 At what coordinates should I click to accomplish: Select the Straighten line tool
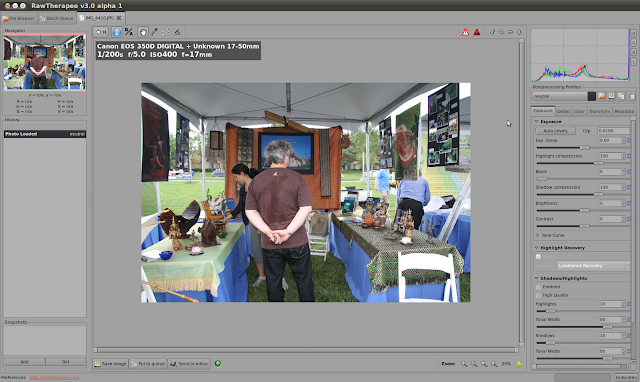tap(177, 32)
